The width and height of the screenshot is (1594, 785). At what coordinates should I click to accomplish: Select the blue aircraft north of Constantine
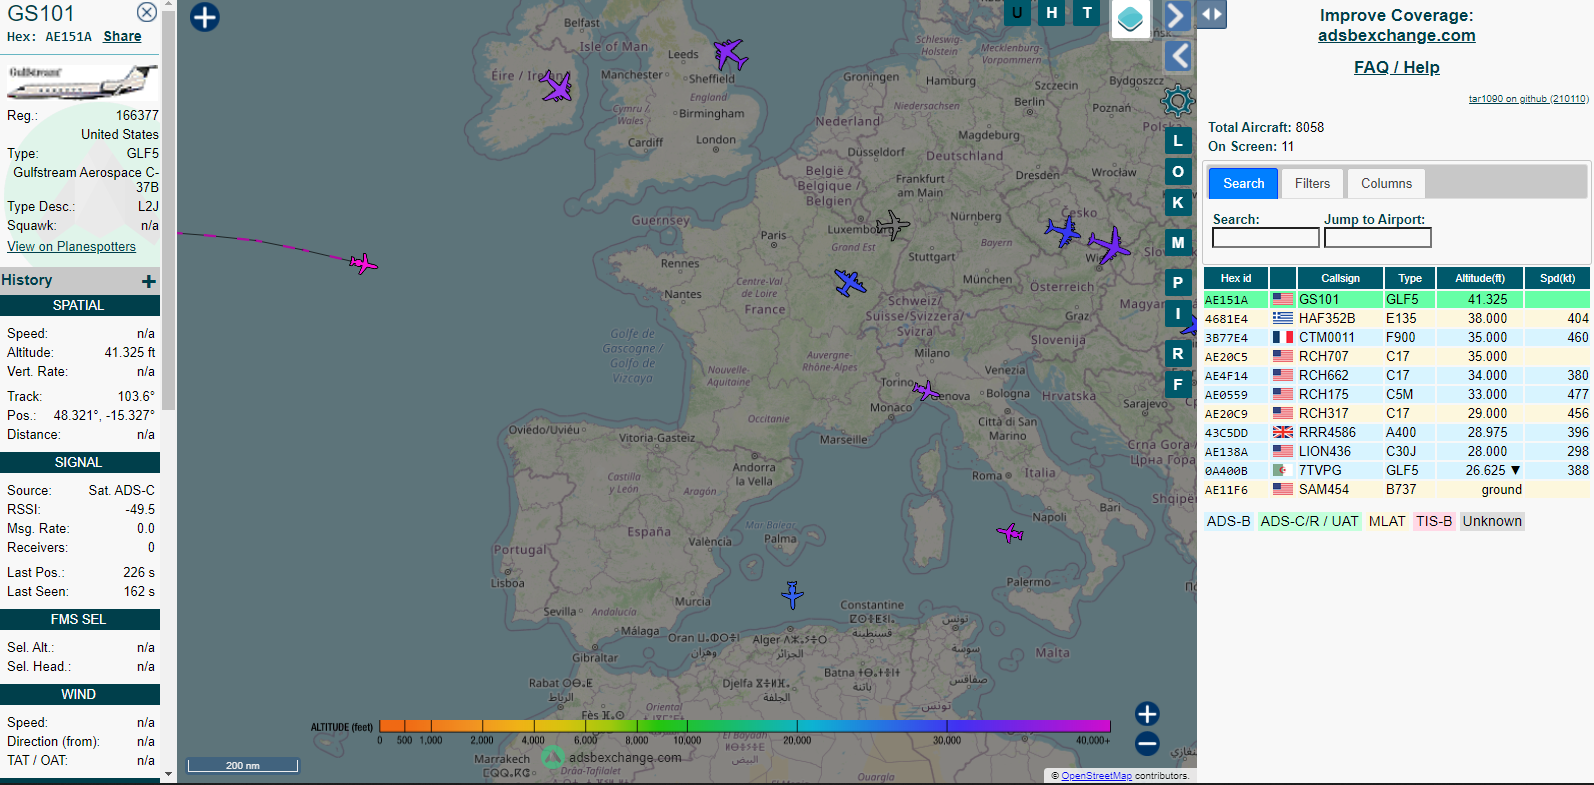click(792, 595)
